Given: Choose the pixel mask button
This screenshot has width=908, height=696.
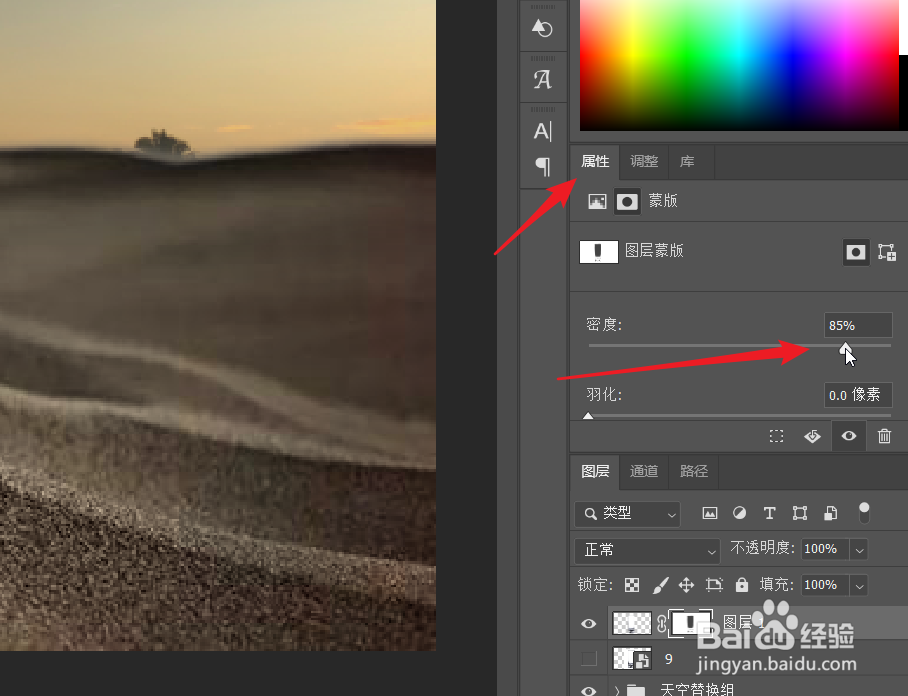Looking at the screenshot, I should pyautogui.click(x=856, y=252).
